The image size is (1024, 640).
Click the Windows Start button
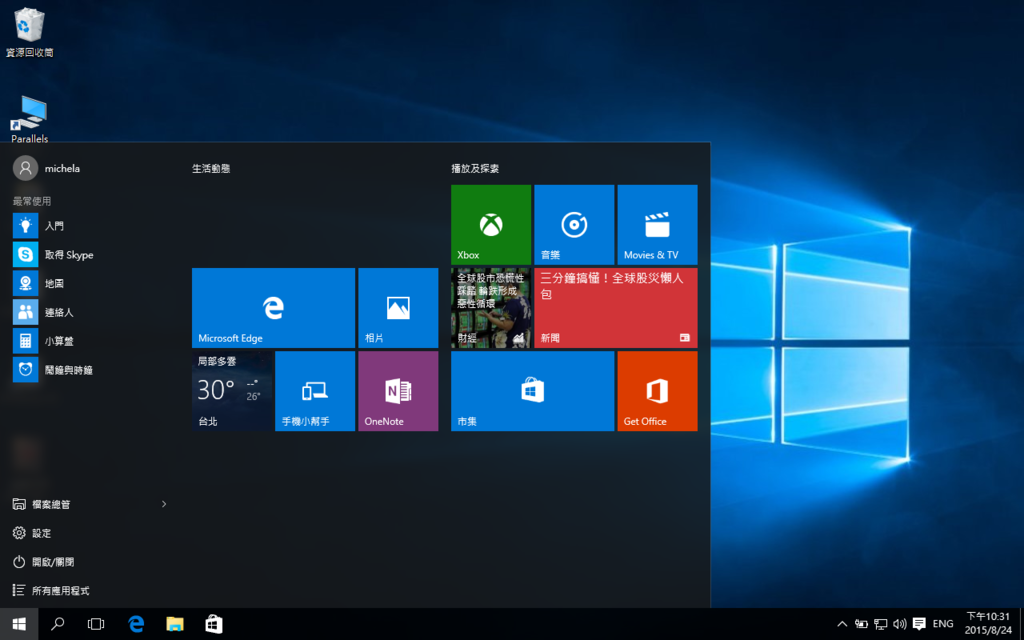tap(19, 624)
